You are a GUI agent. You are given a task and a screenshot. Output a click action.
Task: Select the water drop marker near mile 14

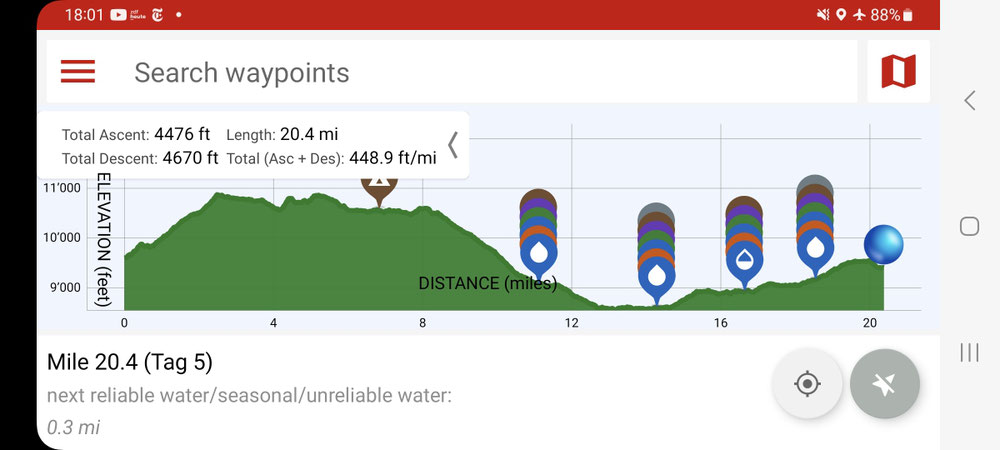click(656, 277)
